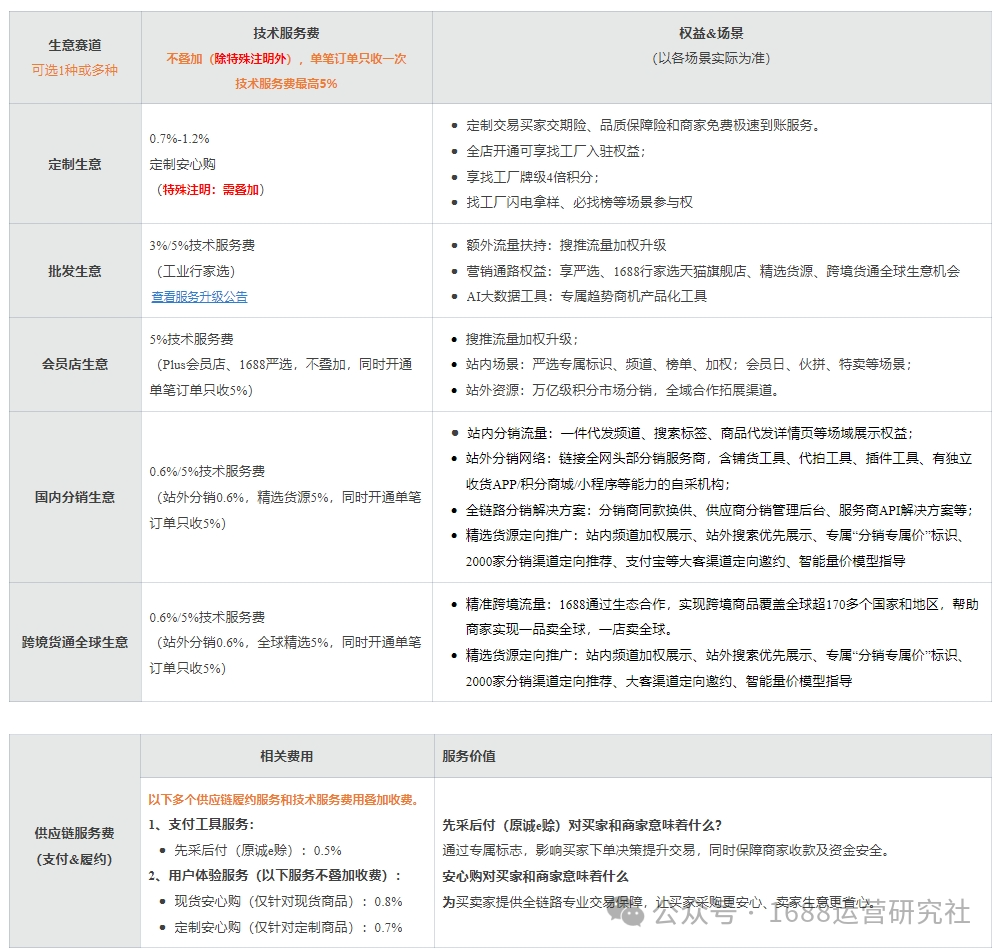This screenshot has width=1002, height=952.
Task: Click the bullet starting 精准跨境流量
Action: [721, 617]
